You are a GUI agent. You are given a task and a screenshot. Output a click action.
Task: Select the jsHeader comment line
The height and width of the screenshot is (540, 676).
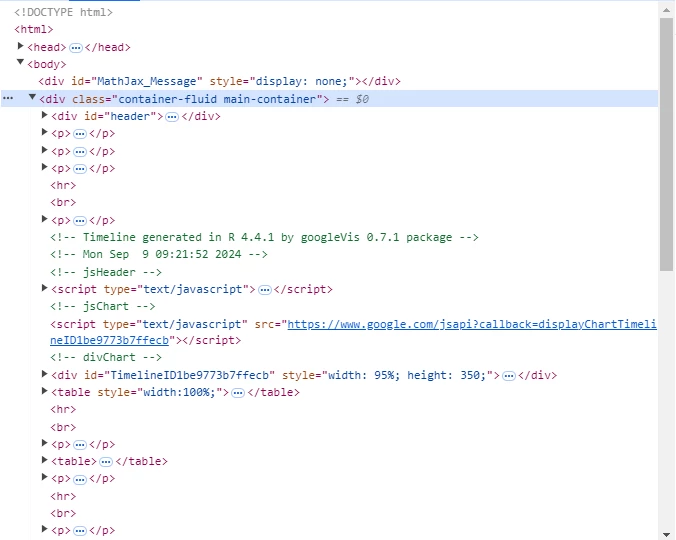pos(106,272)
